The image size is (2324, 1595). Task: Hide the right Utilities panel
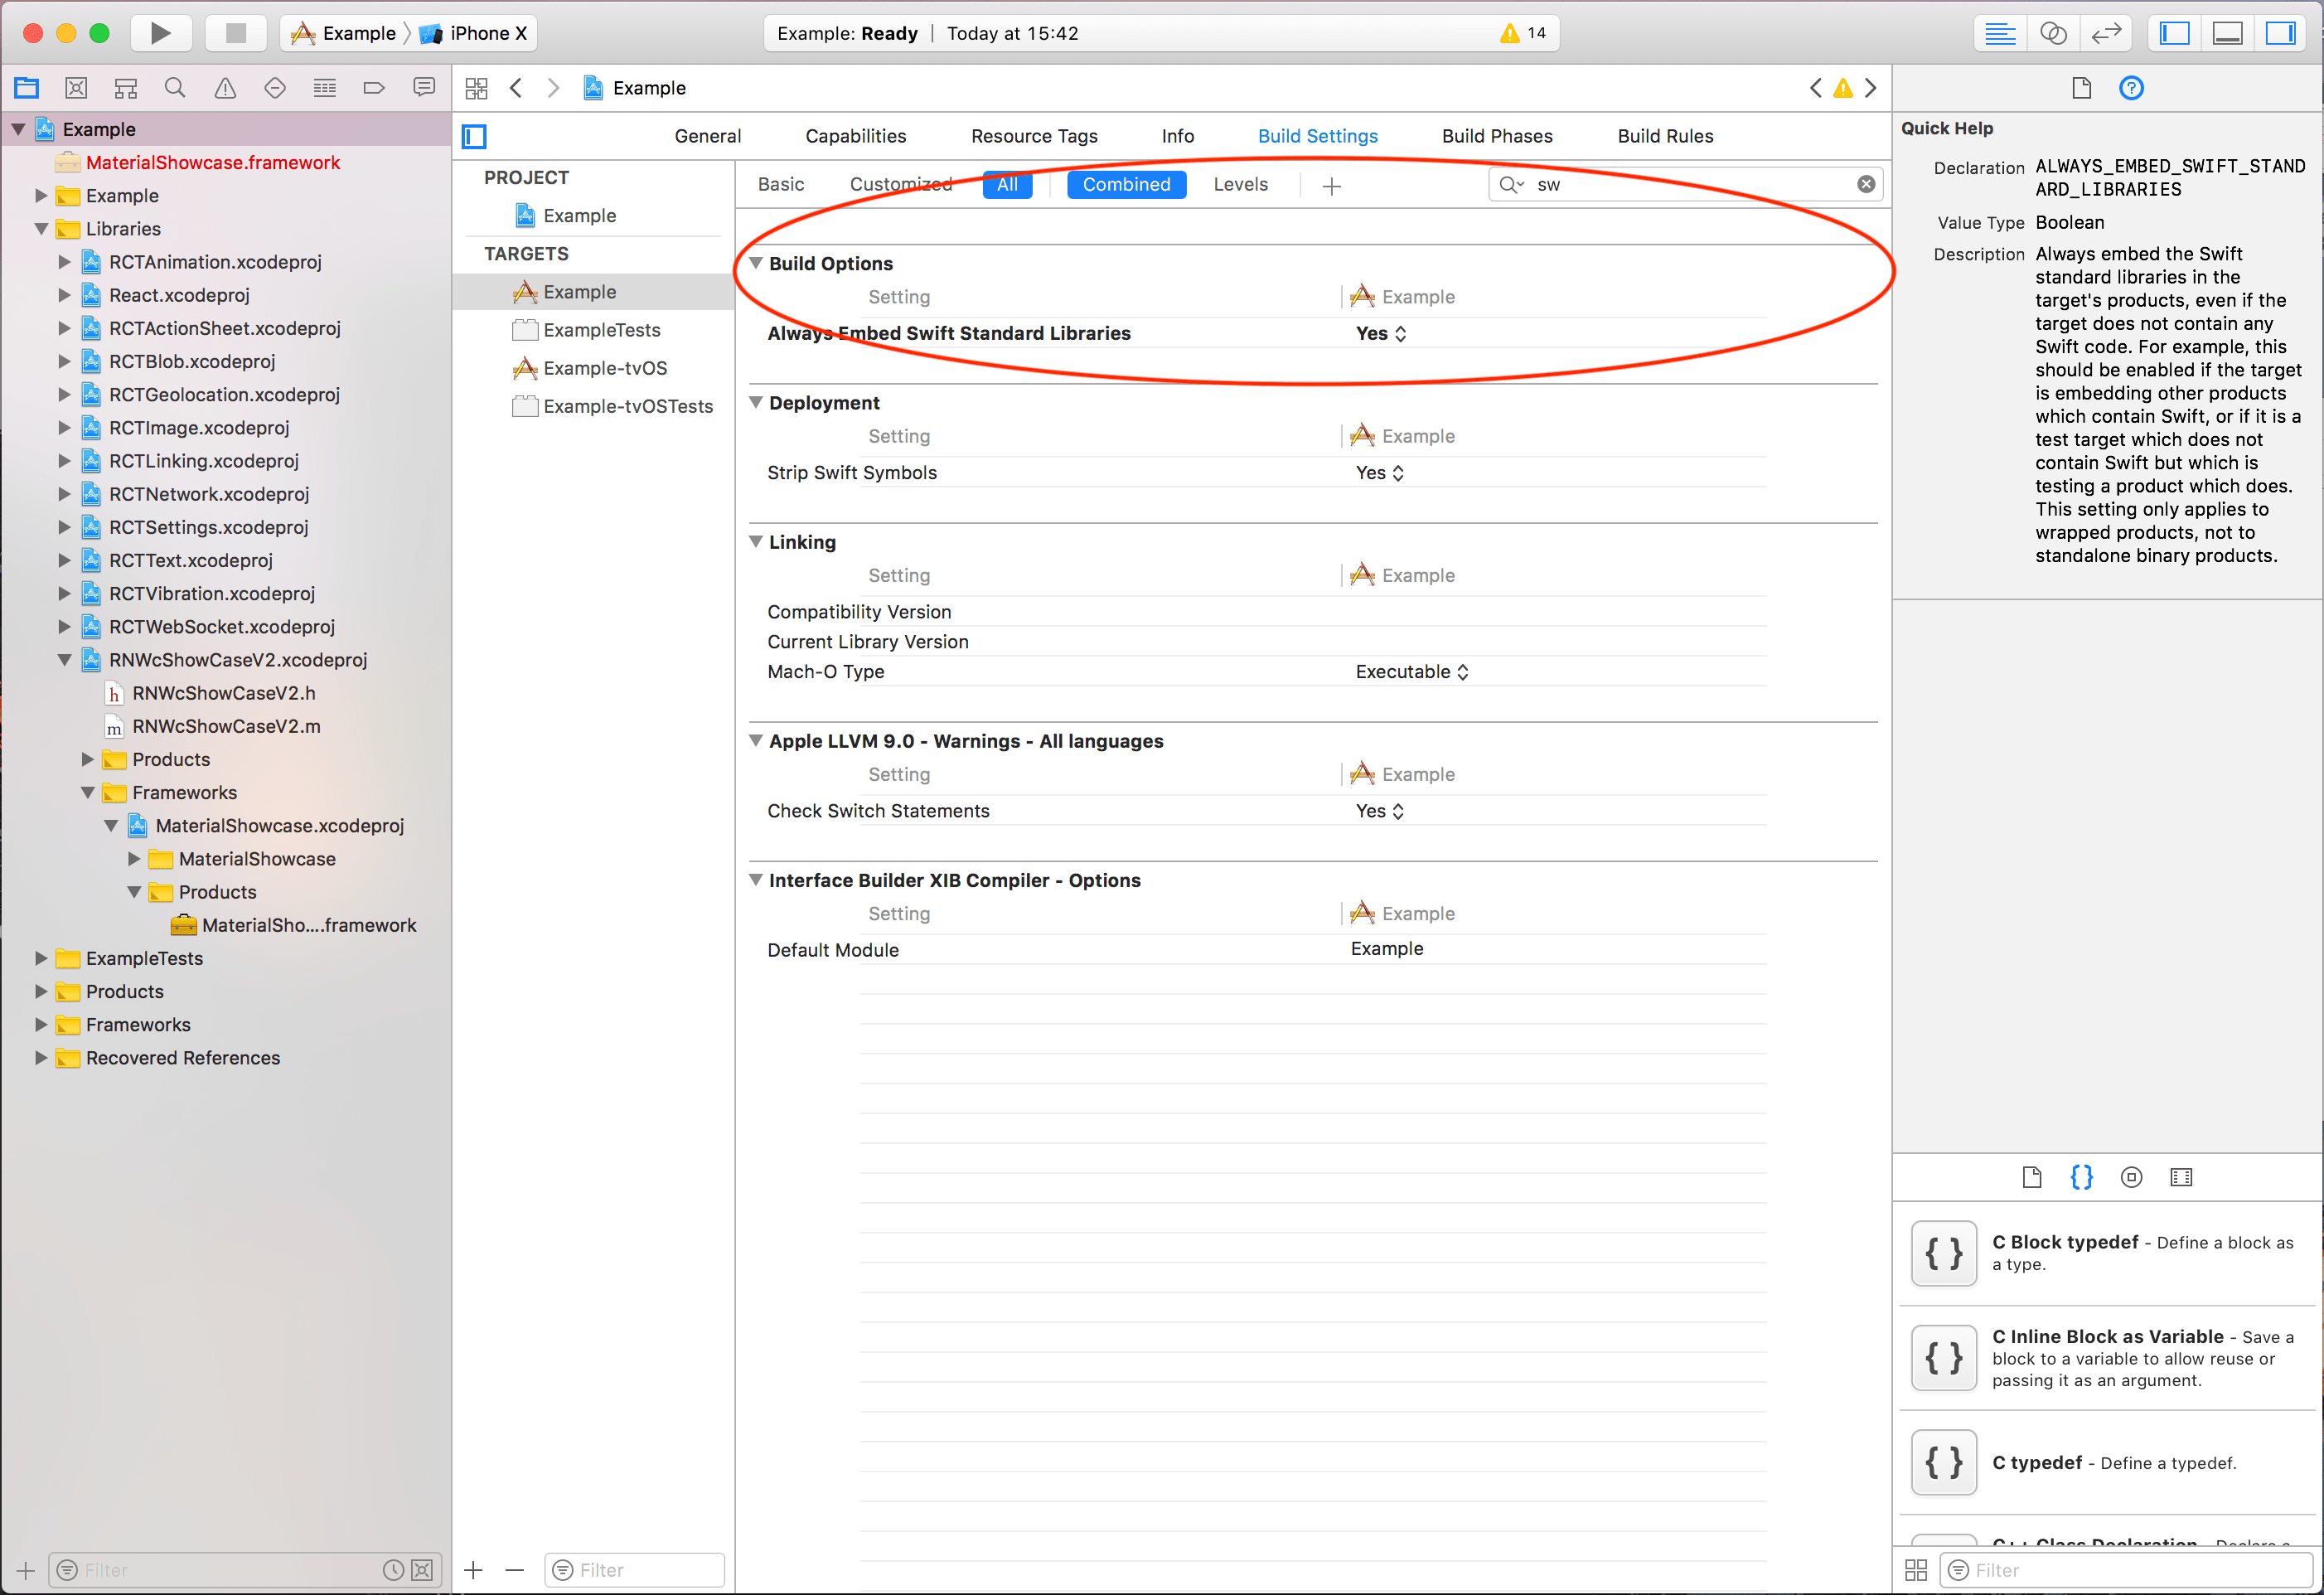2281,33
